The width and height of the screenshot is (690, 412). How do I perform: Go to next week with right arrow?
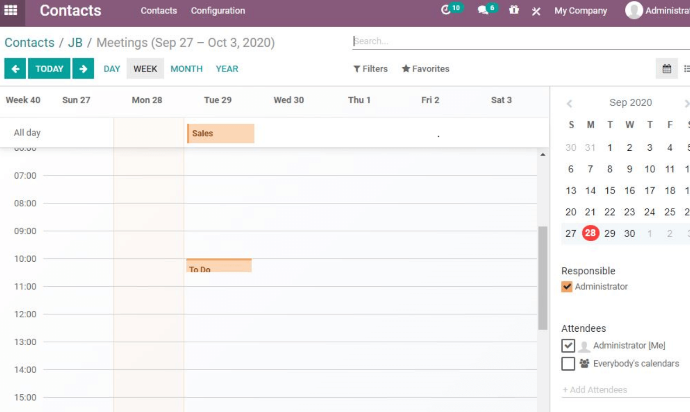(x=83, y=69)
